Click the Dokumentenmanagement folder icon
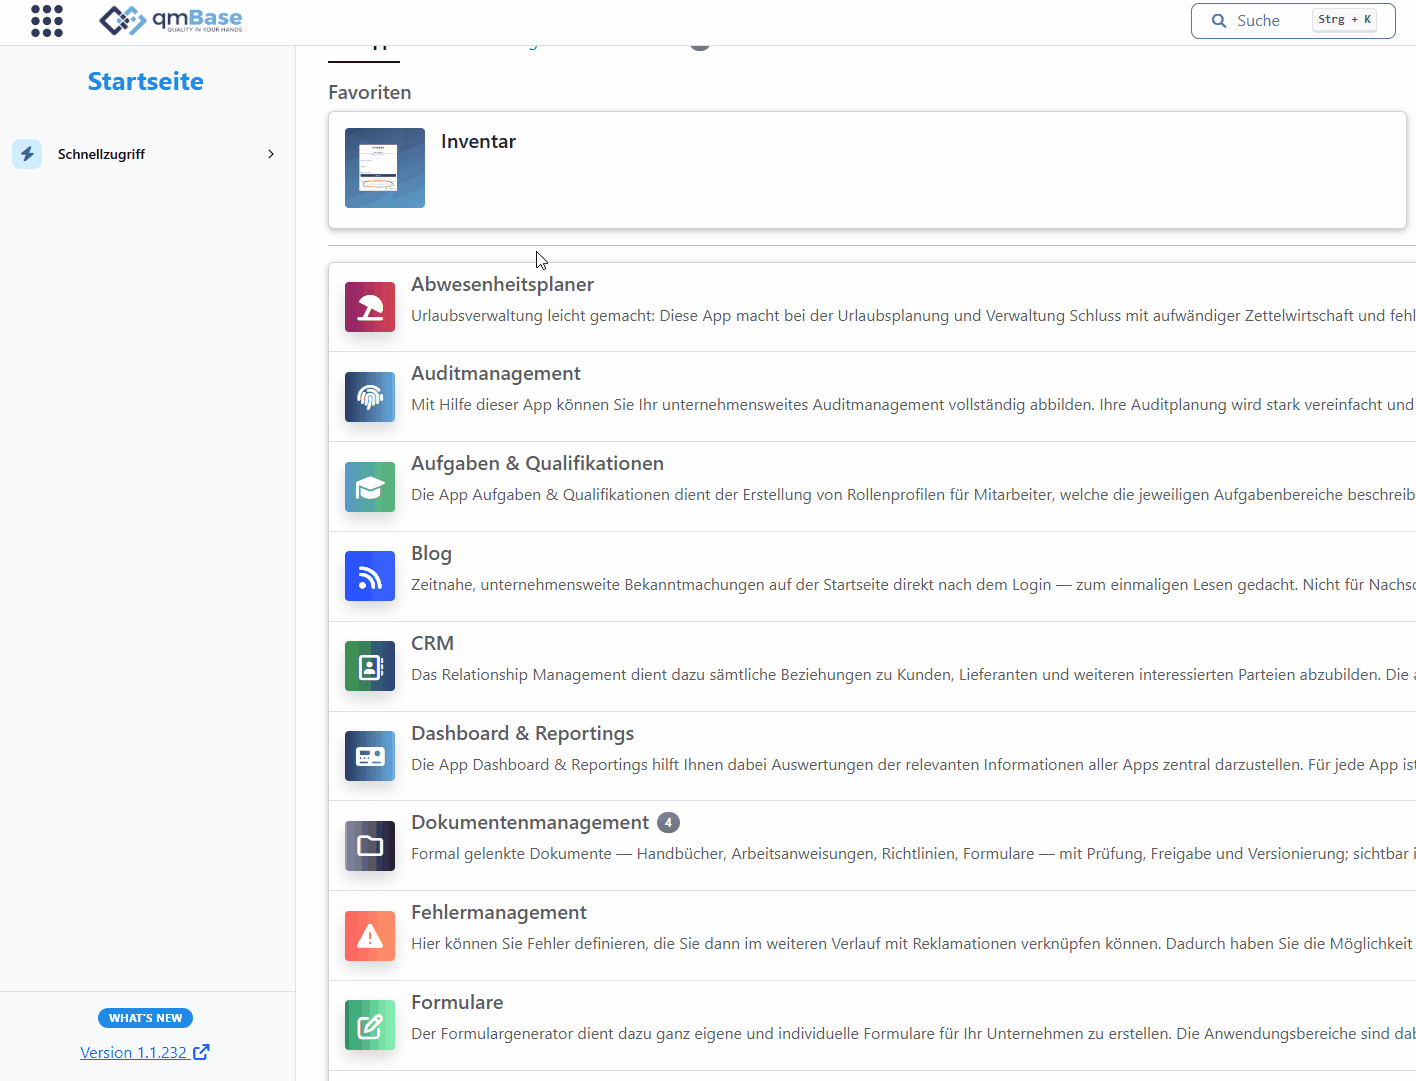 click(370, 846)
